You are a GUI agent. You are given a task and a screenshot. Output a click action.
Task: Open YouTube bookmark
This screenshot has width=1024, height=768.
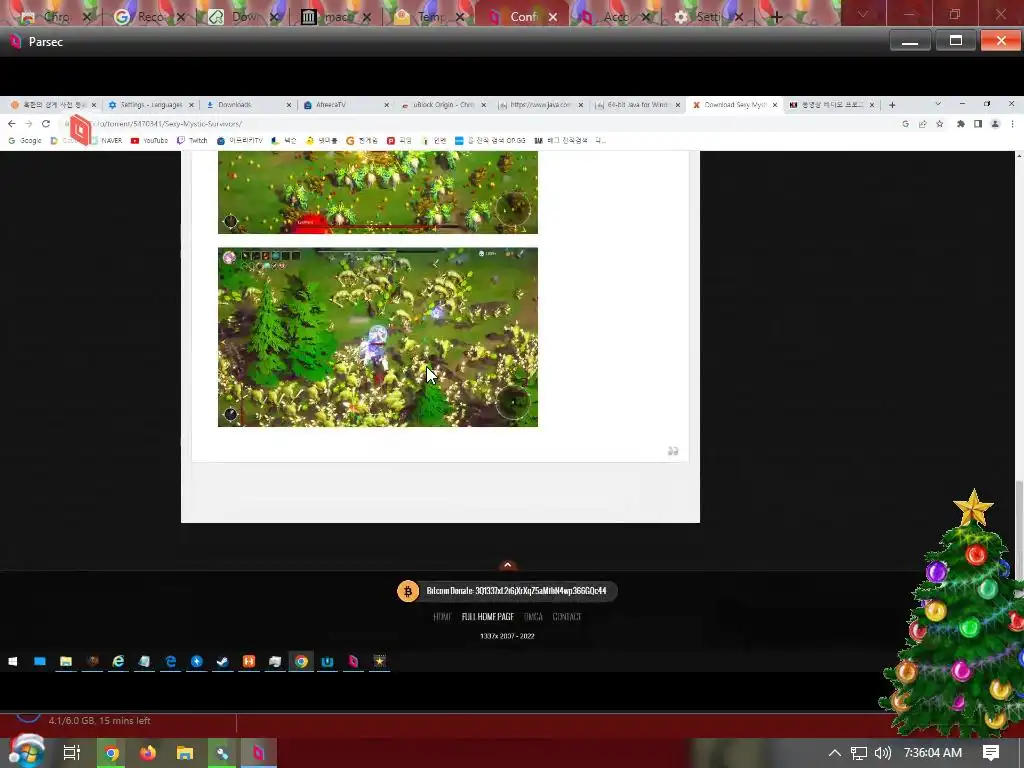click(x=150, y=140)
